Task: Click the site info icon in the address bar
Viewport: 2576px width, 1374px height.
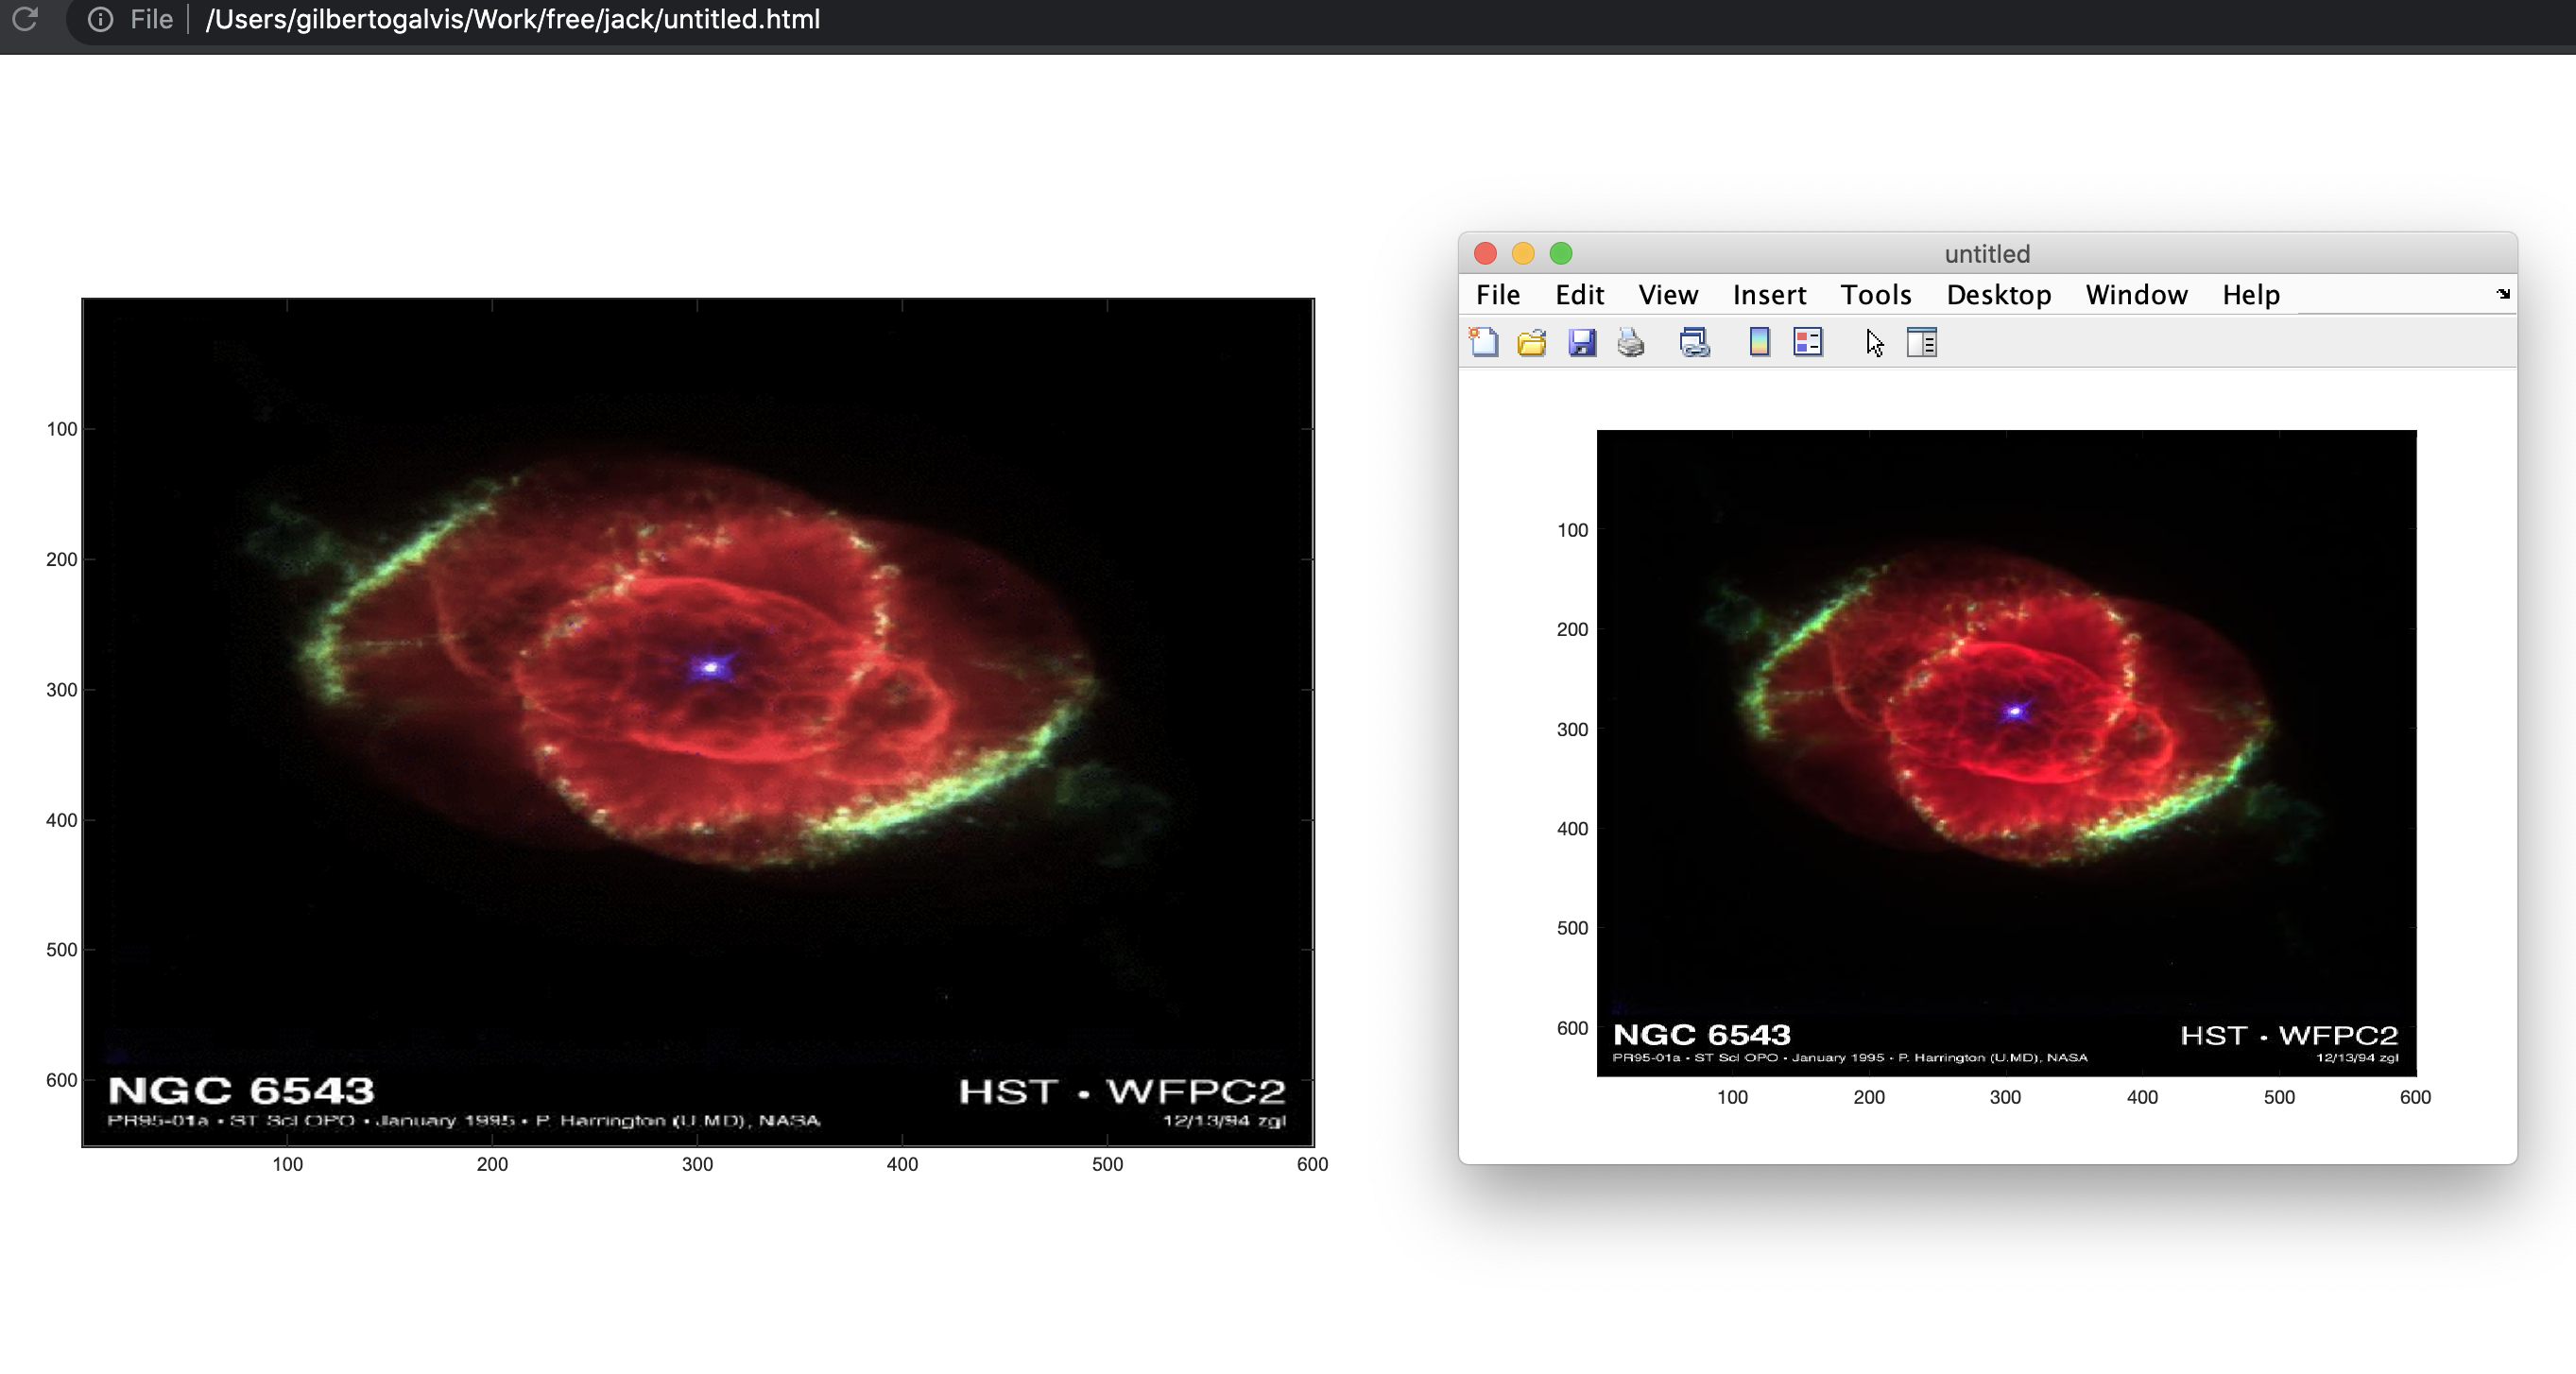Action: tap(100, 19)
